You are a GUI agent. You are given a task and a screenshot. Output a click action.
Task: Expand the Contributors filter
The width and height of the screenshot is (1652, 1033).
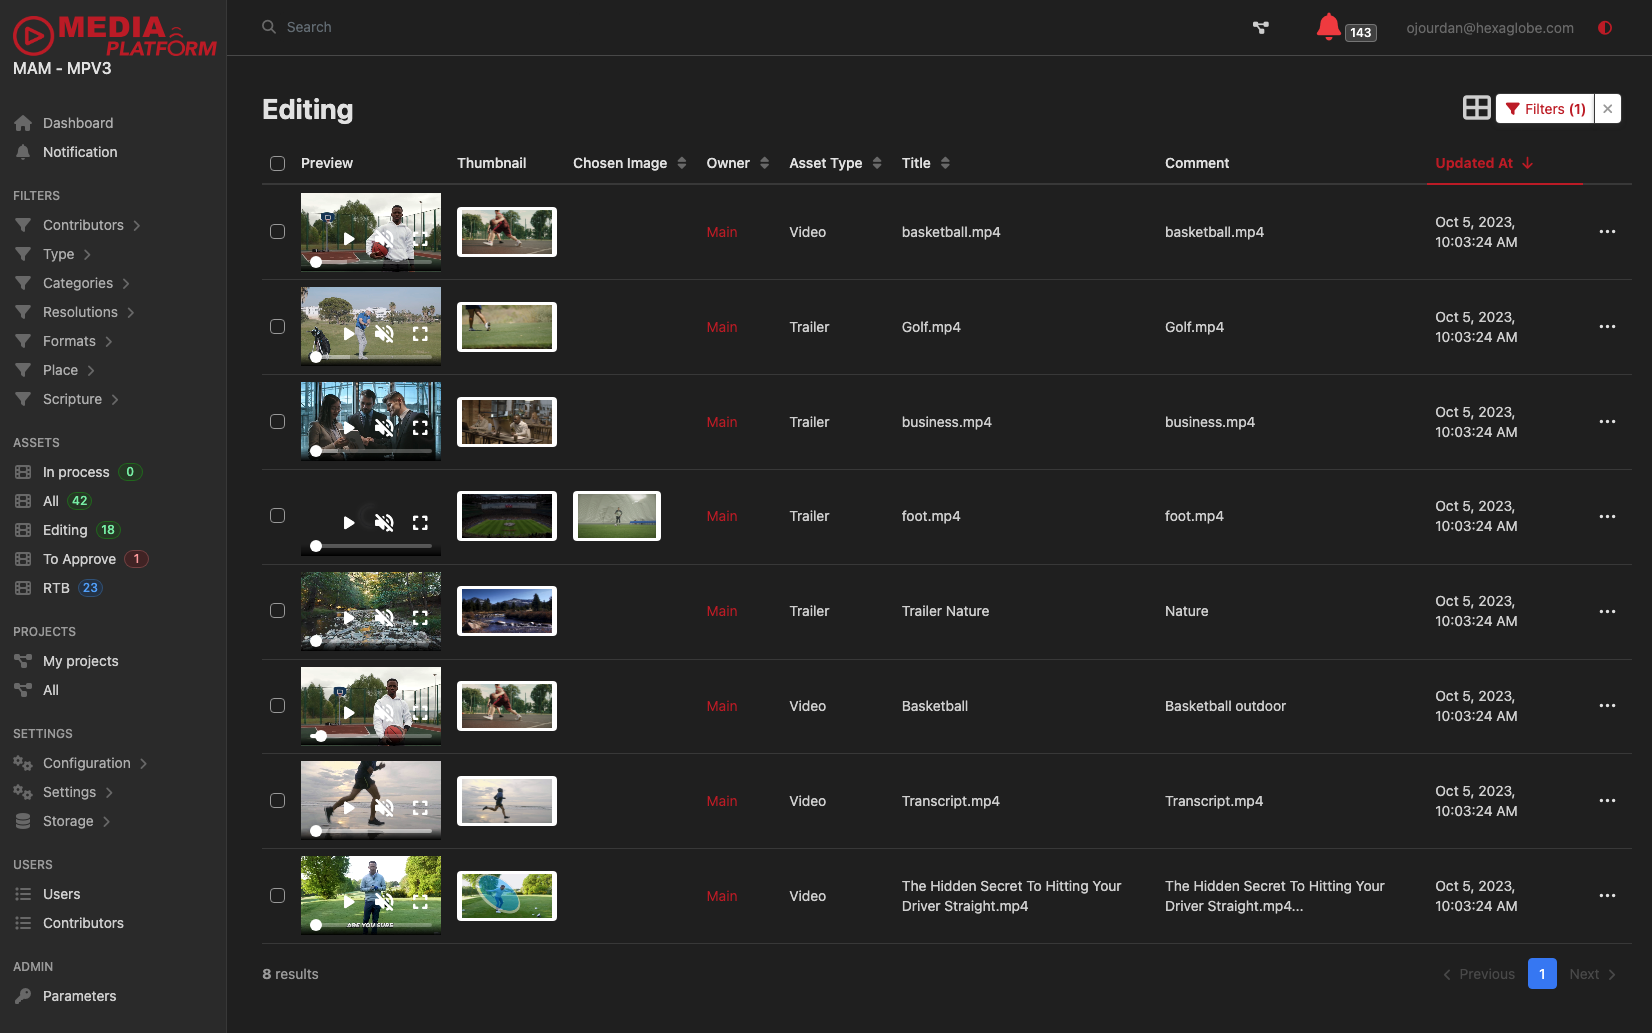click(83, 225)
